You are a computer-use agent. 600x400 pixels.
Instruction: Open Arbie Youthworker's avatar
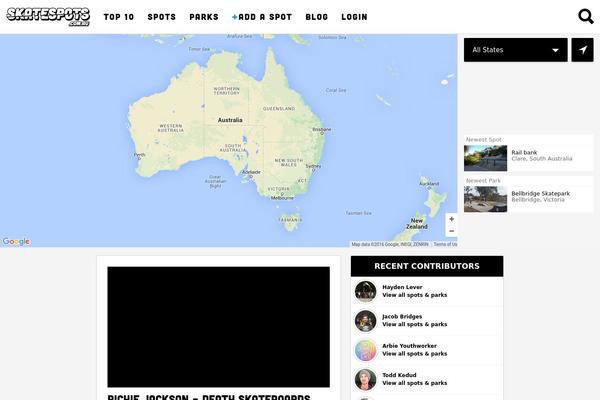pyautogui.click(x=365, y=350)
